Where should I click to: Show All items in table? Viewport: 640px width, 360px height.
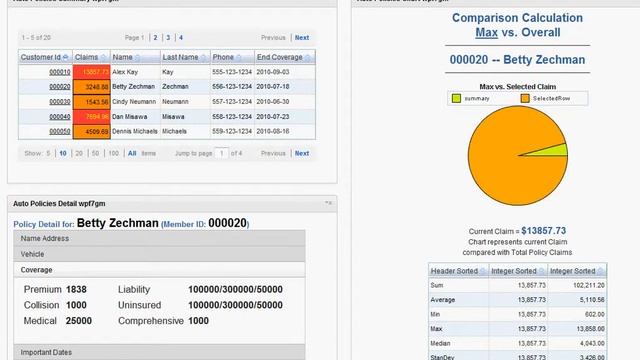[132, 153]
